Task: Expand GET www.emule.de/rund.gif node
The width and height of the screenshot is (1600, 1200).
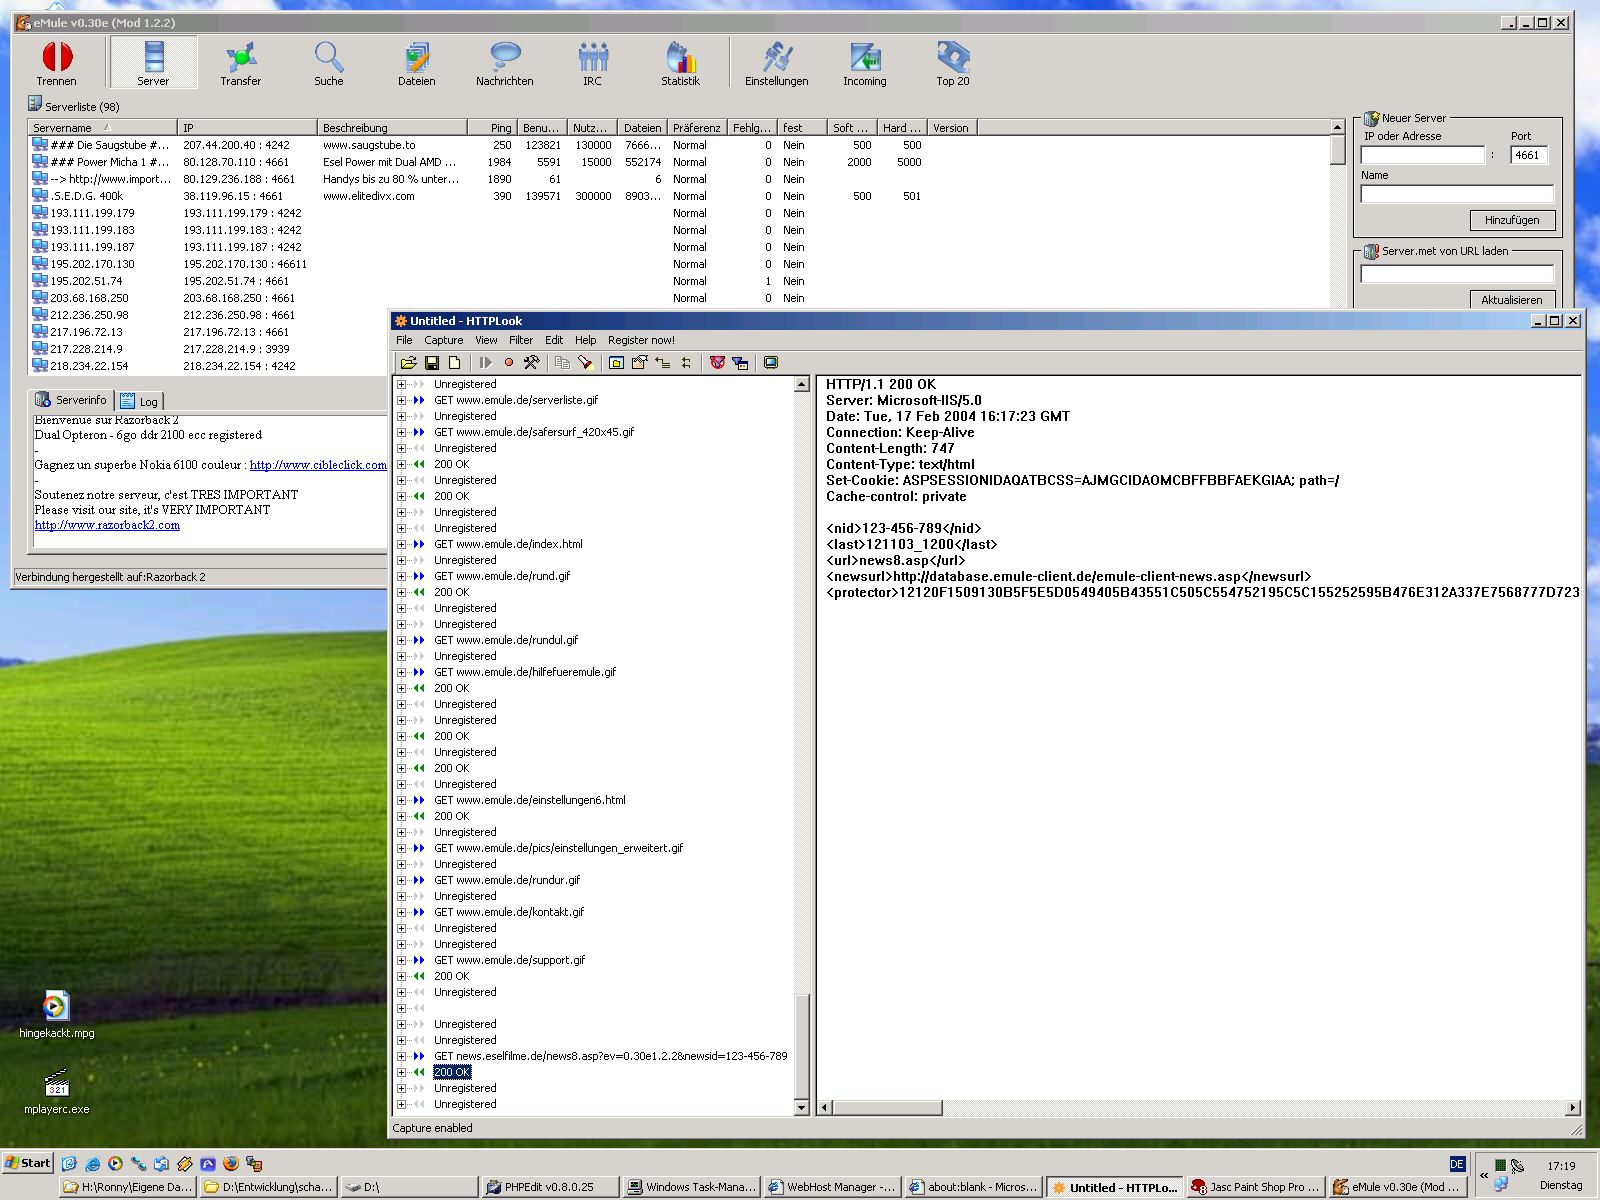Action: tap(401, 576)
